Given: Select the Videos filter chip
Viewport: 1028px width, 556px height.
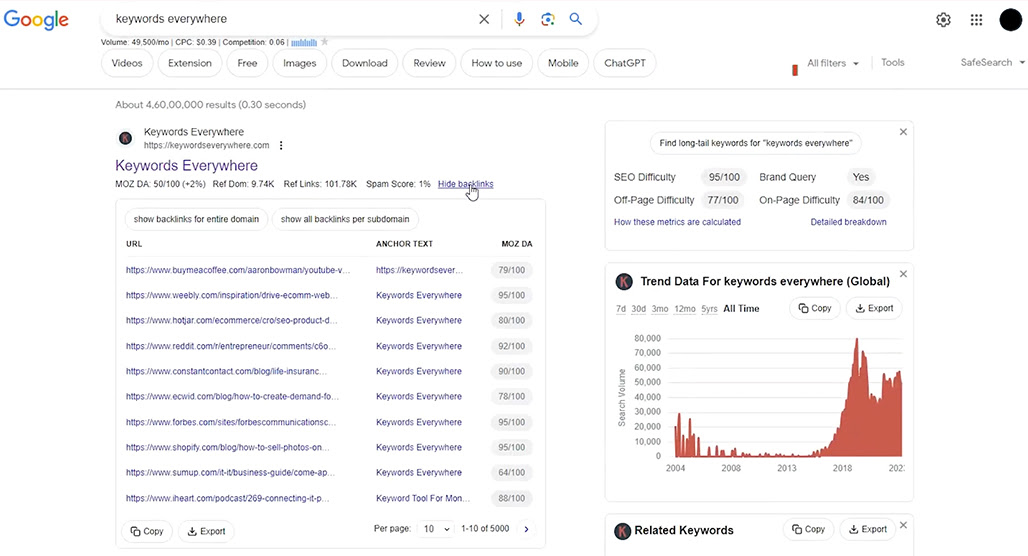Looking at the screenshot, I should point(127,63).
